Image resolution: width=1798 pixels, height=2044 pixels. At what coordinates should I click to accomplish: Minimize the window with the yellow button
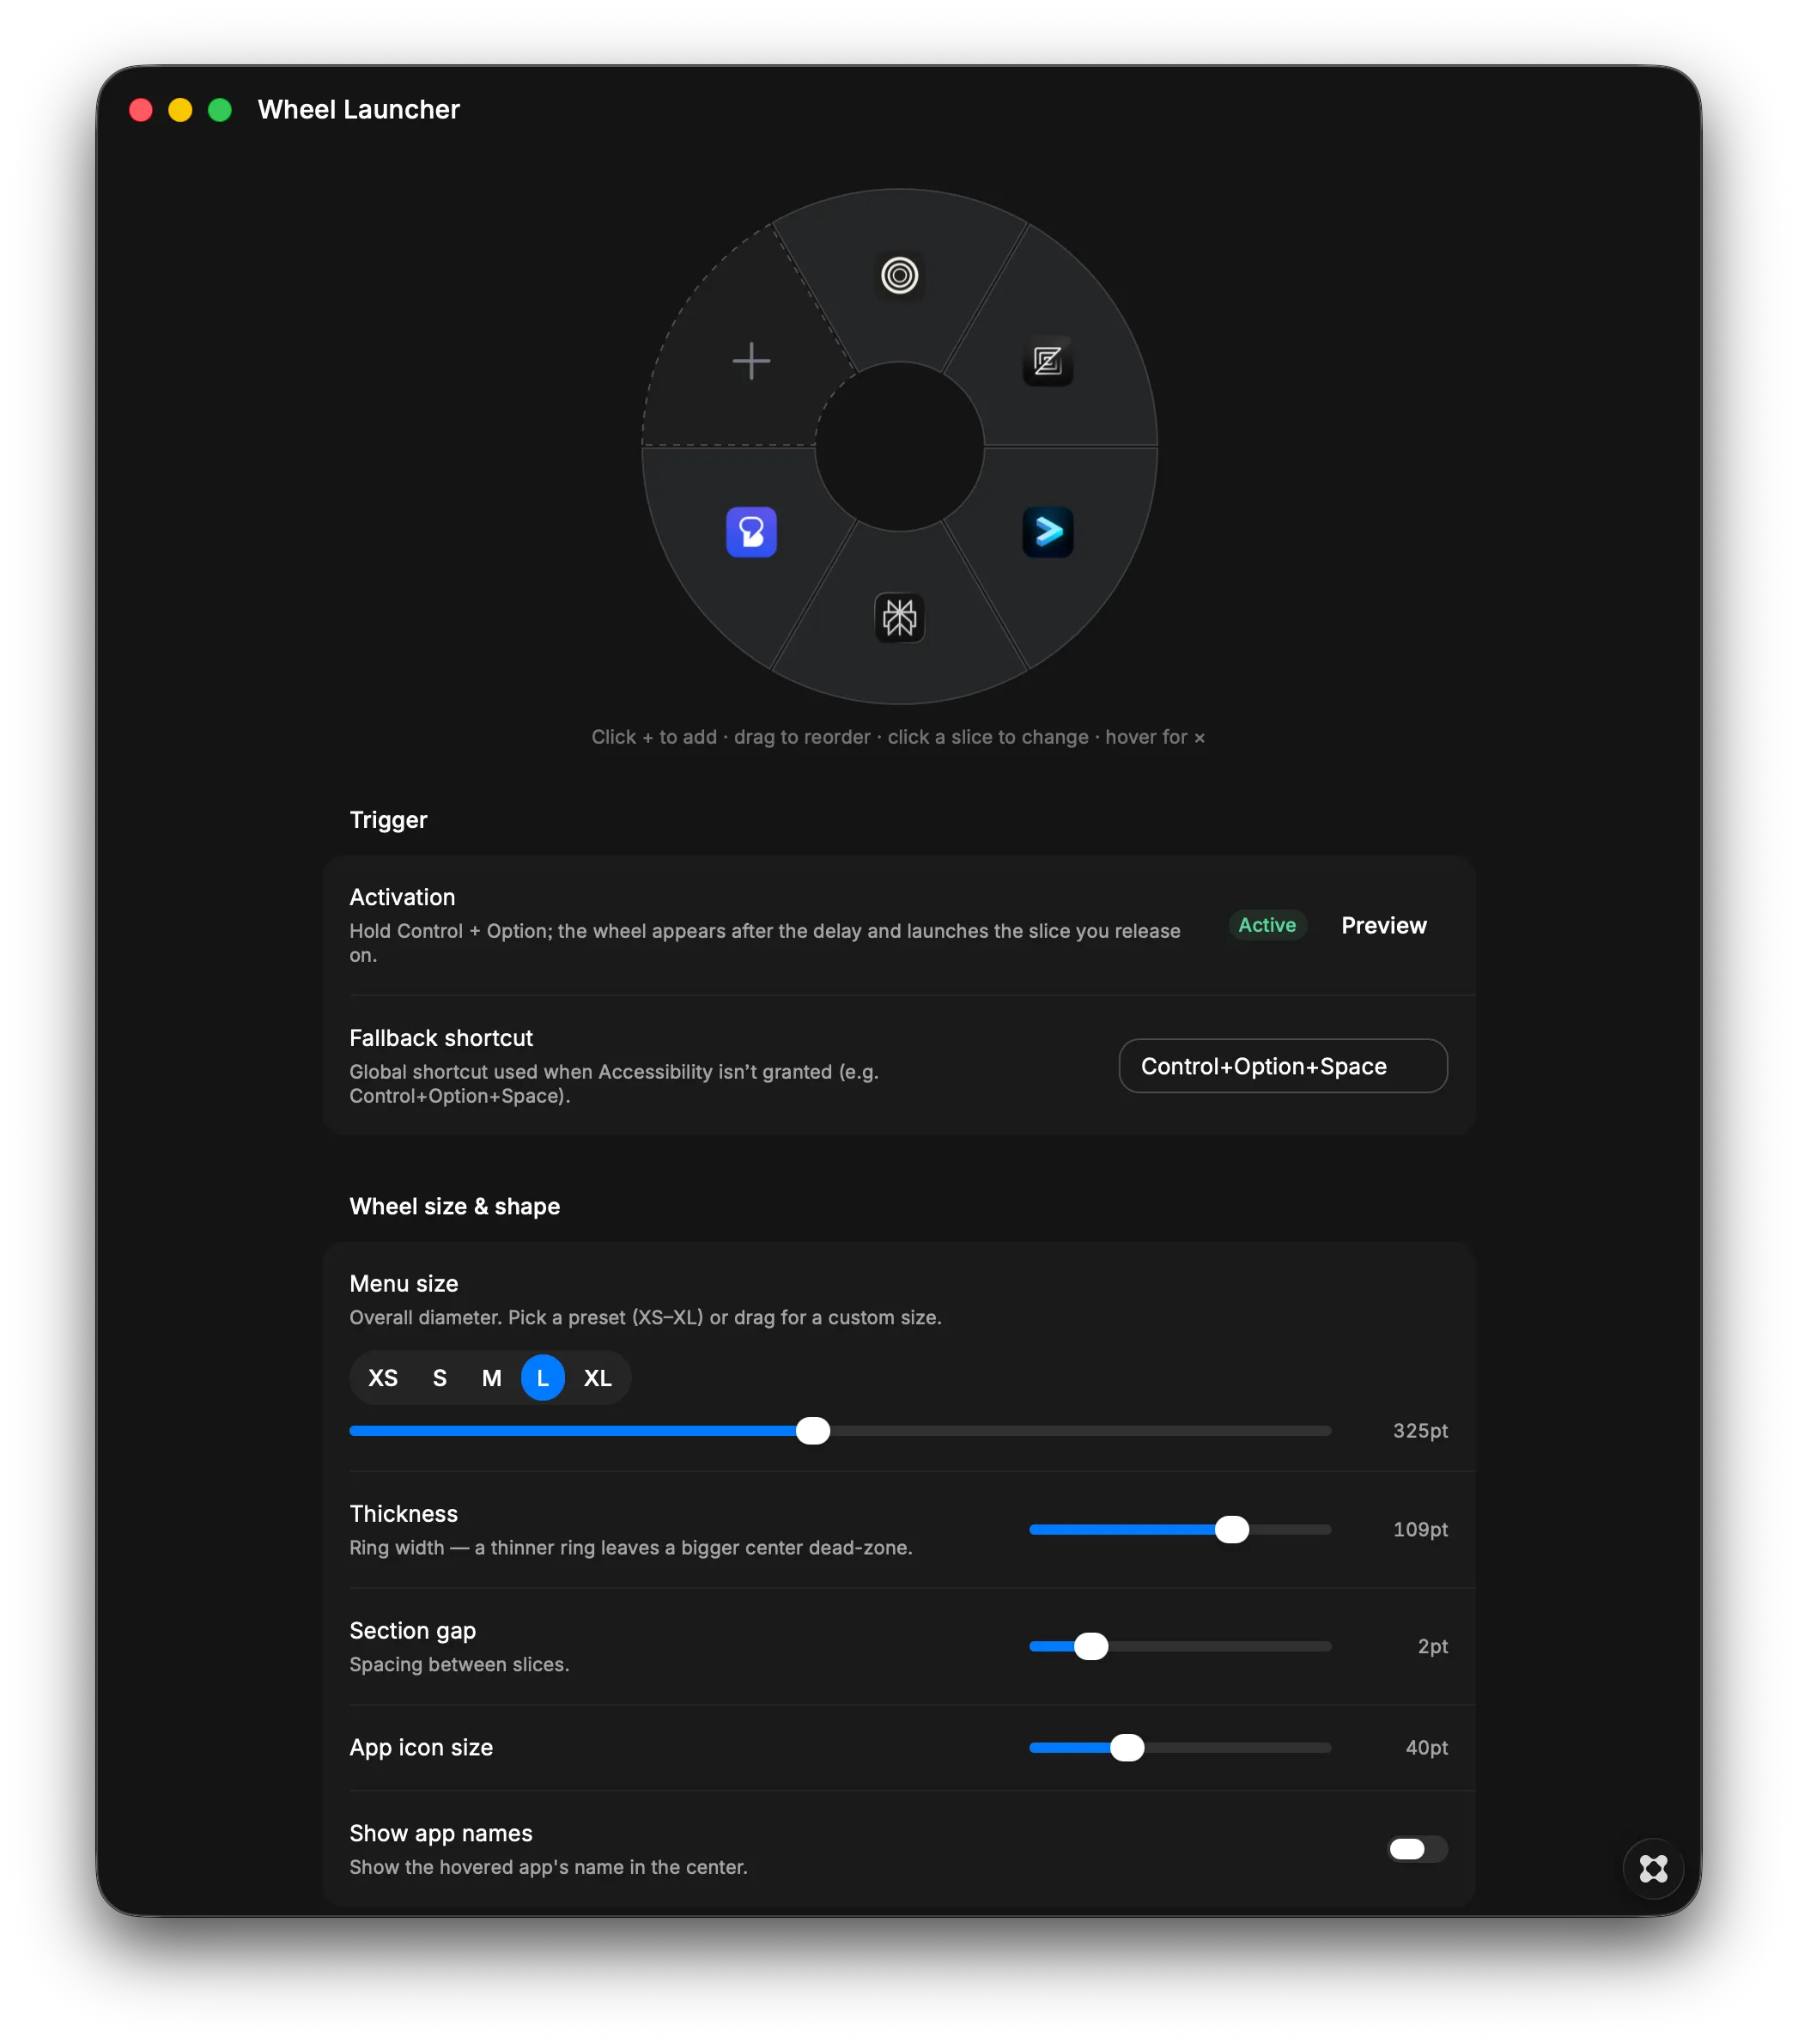tap(180, 110)
